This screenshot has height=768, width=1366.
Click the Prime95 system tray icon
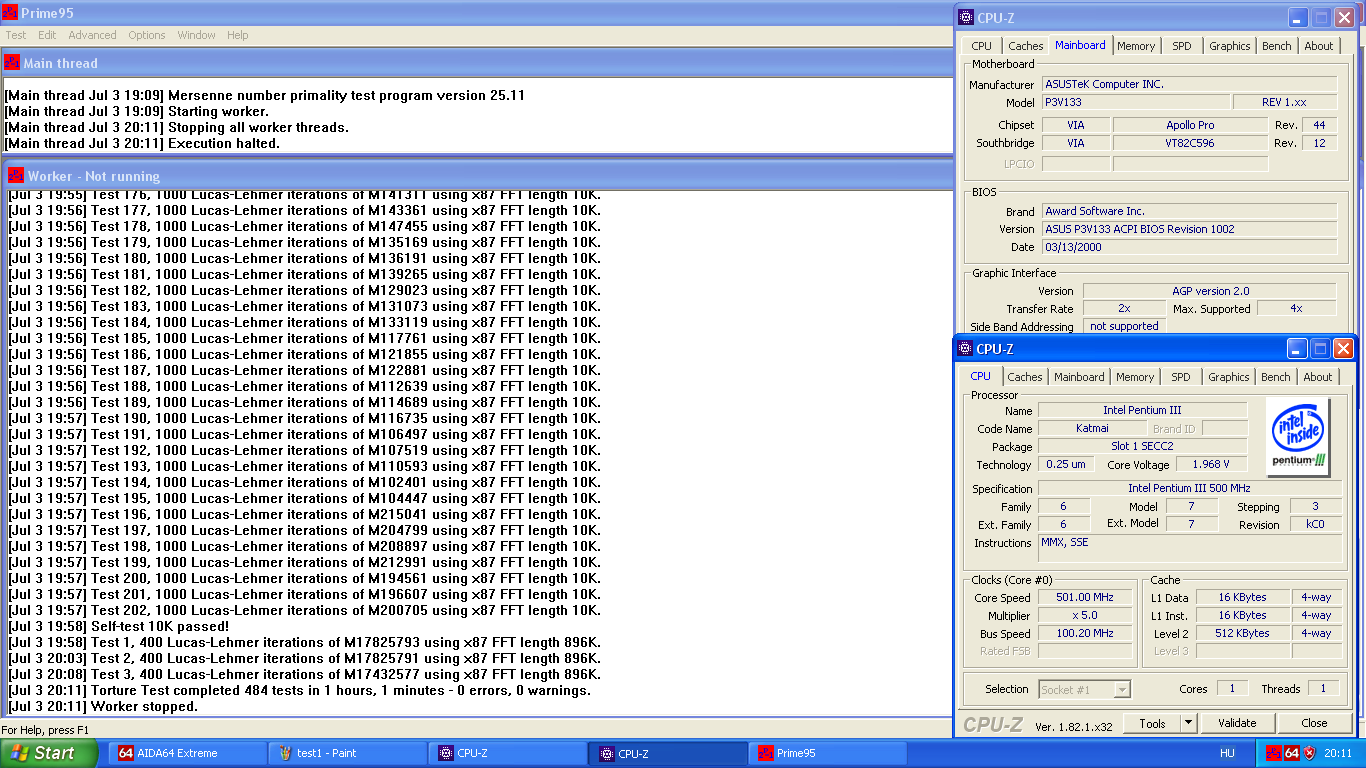click(x=1273, y=753)
